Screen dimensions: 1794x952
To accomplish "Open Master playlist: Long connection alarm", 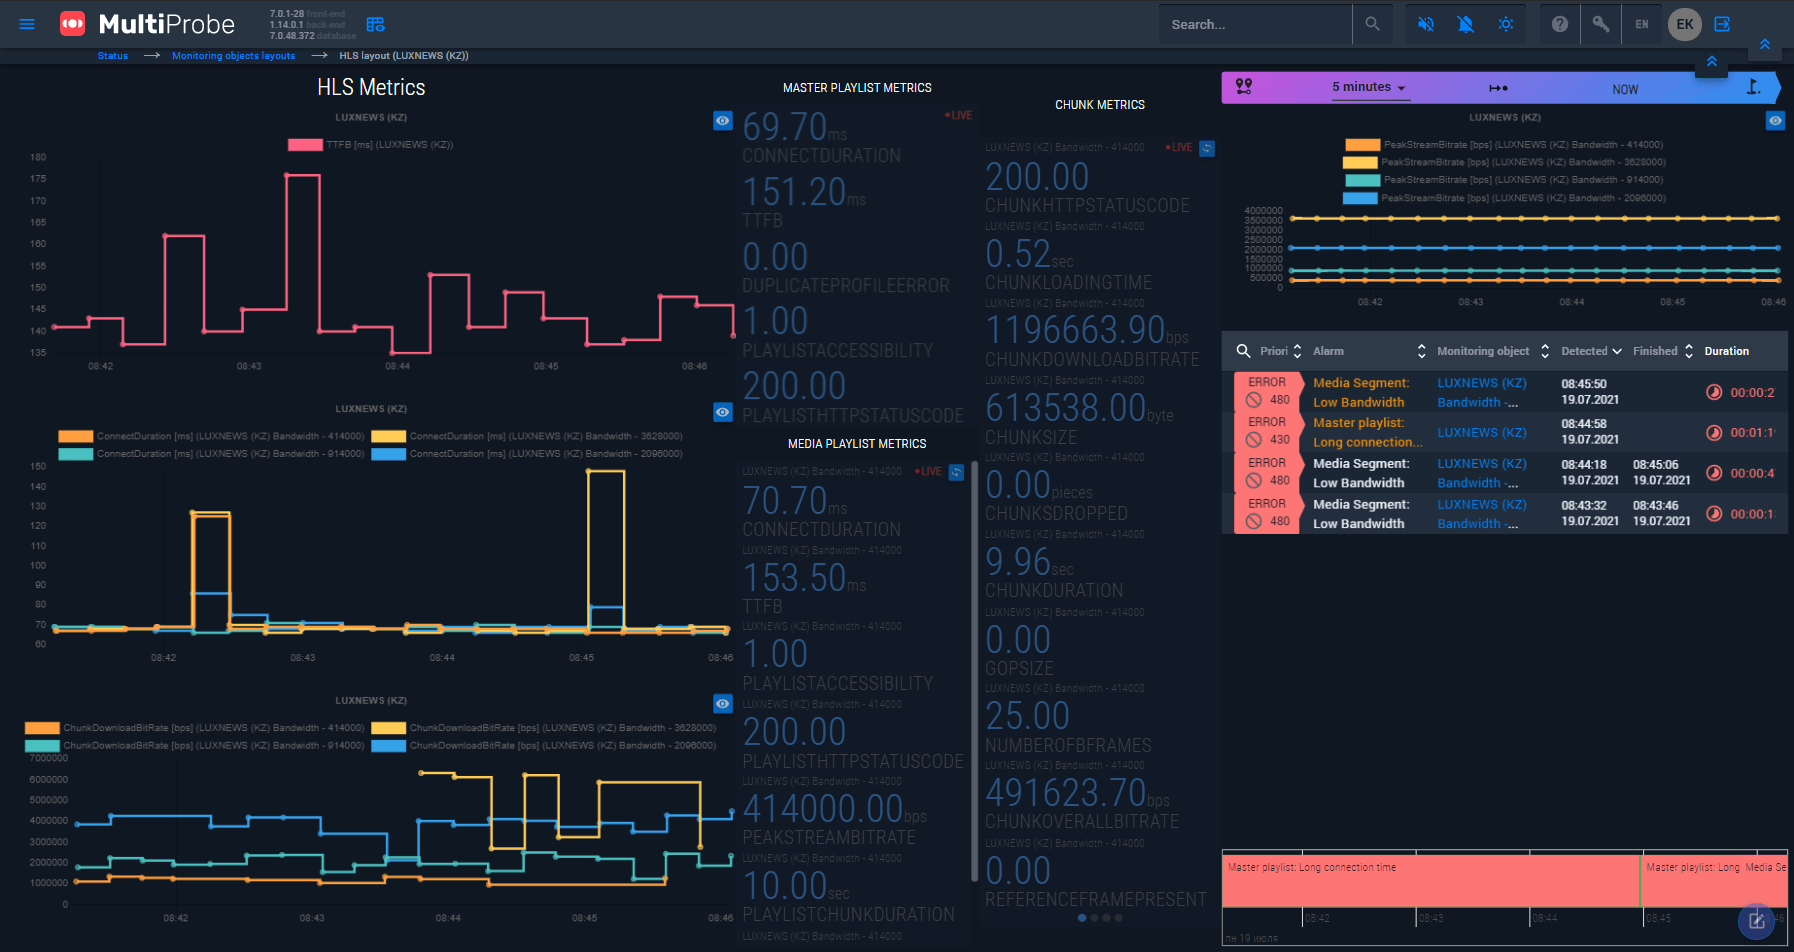I will (x=1367, y=433).
